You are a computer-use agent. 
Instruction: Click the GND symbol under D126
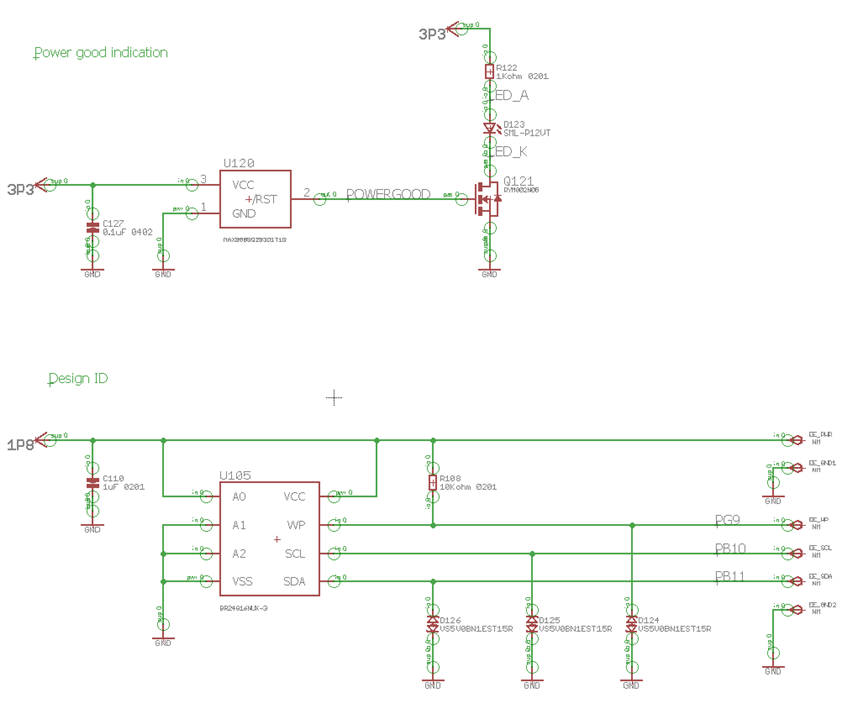(x=433, y=684)
